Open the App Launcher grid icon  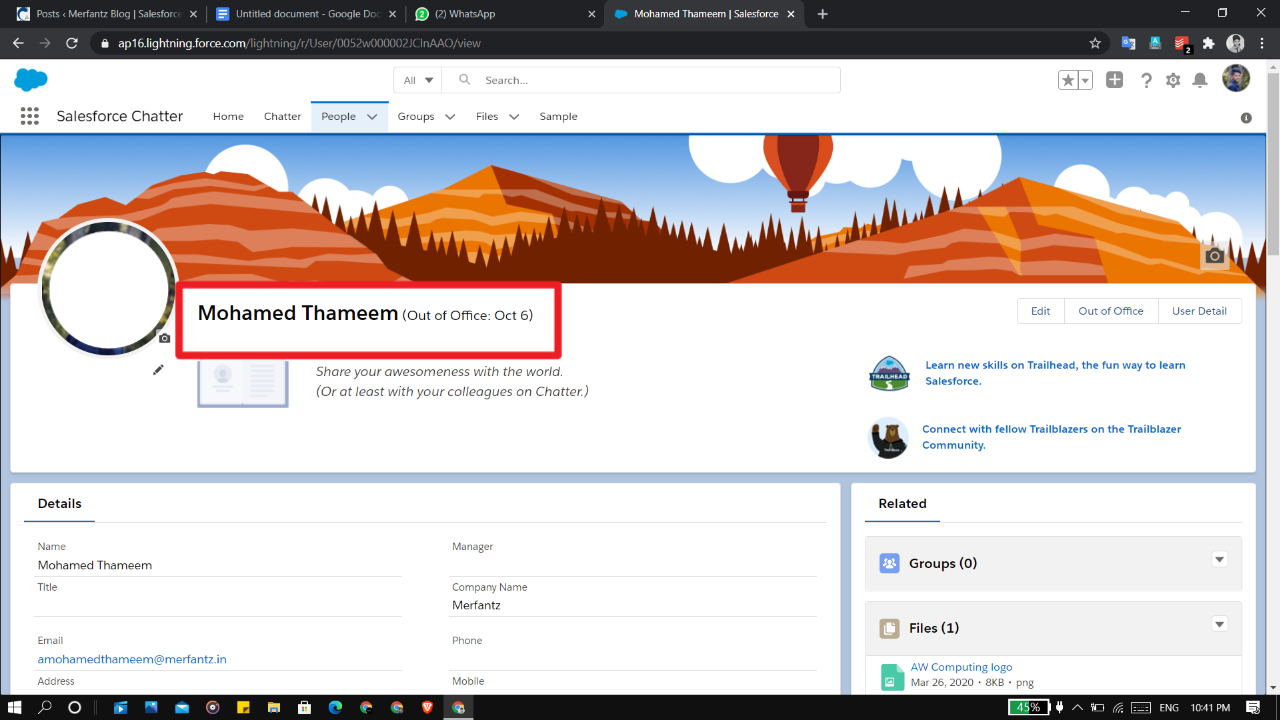coord(30,116)
